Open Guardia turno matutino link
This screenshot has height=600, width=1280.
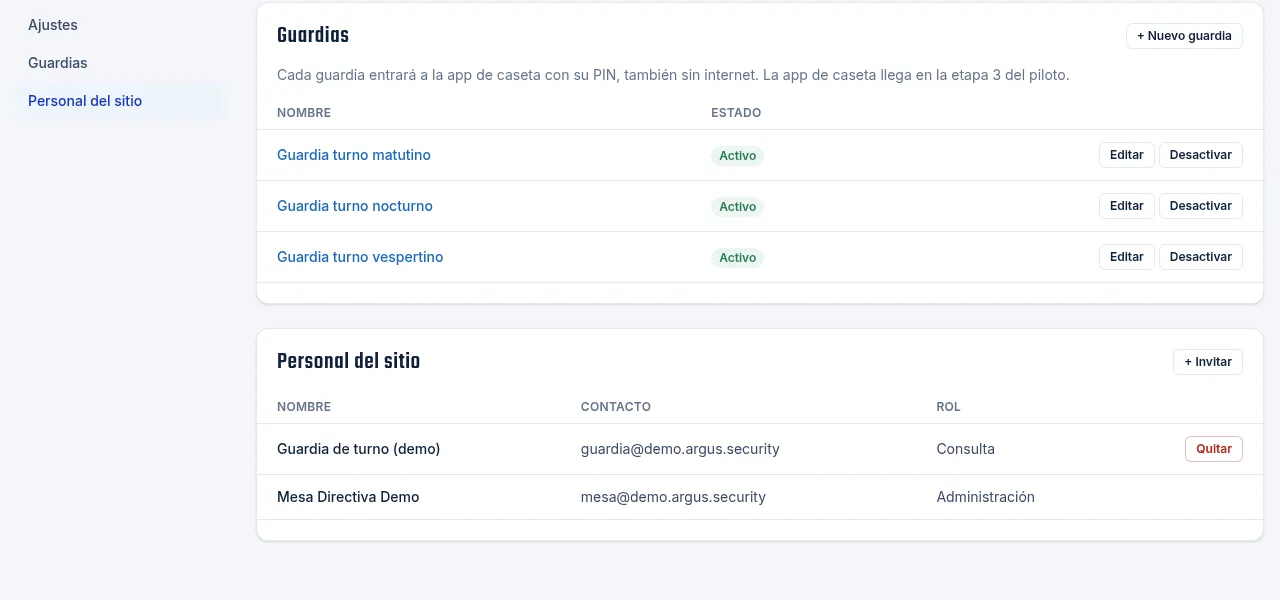point(354,155)
